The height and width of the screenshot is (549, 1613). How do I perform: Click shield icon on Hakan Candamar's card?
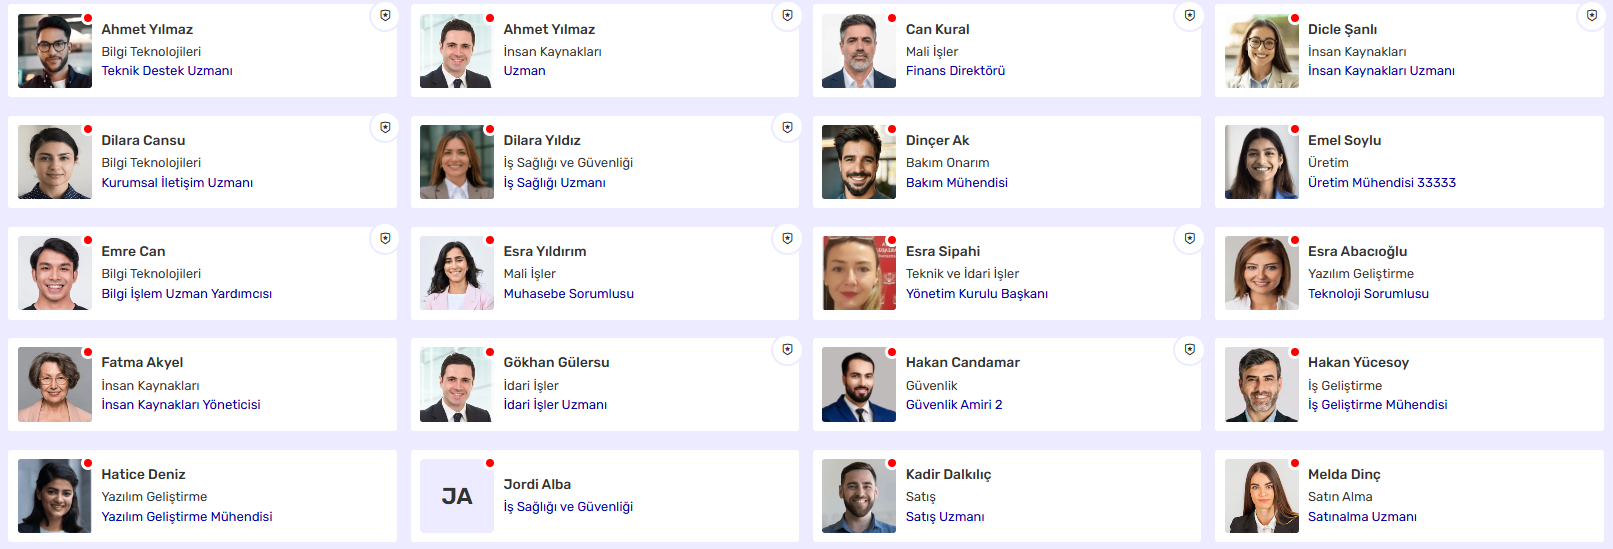(x=1189, y=349)
